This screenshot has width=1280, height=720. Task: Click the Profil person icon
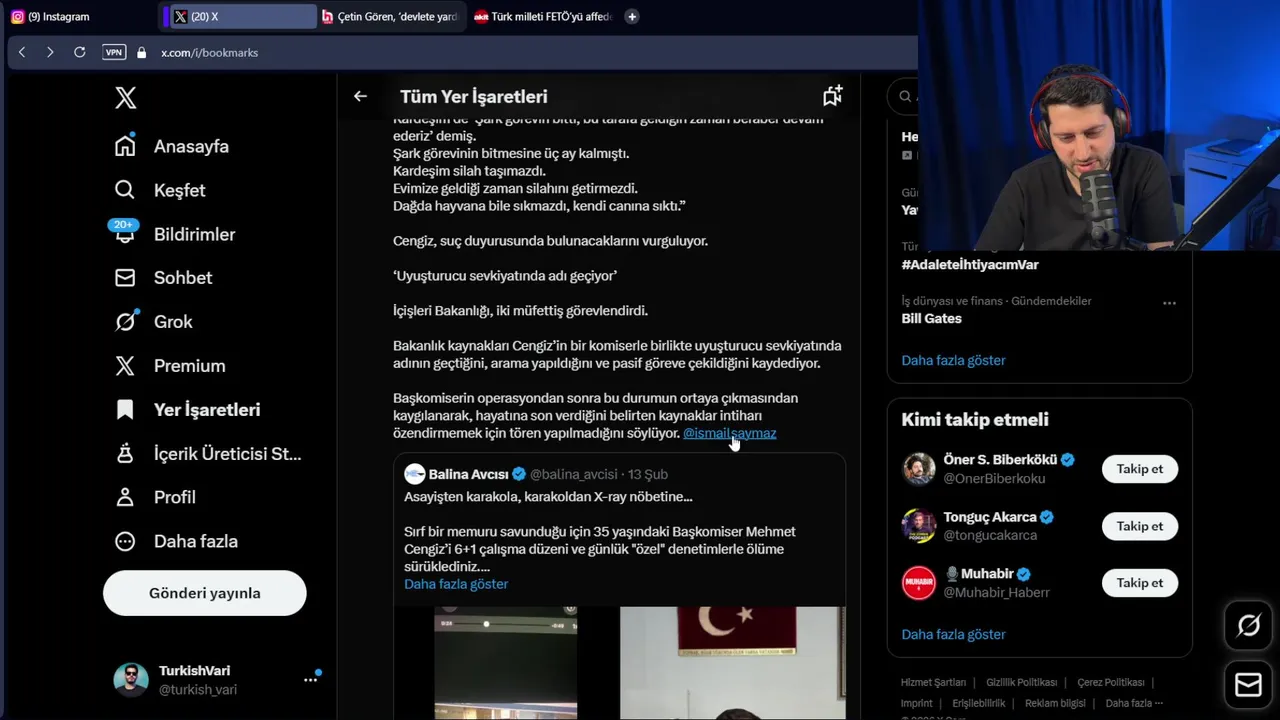point(125,498)
